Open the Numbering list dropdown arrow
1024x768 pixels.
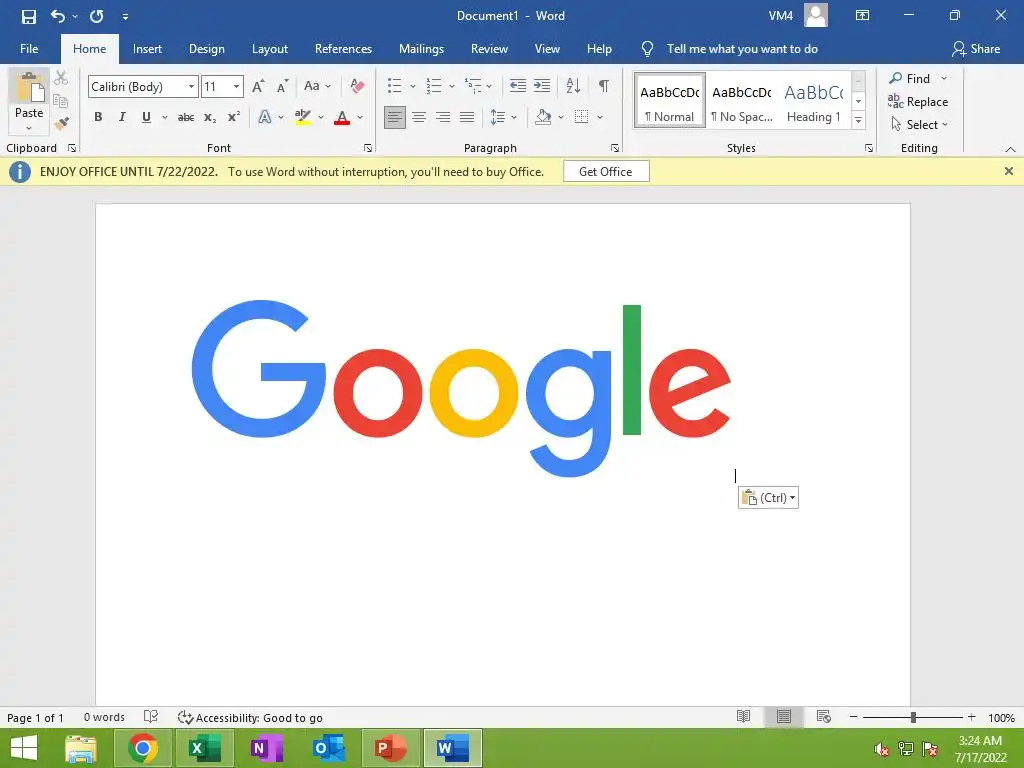451,86
